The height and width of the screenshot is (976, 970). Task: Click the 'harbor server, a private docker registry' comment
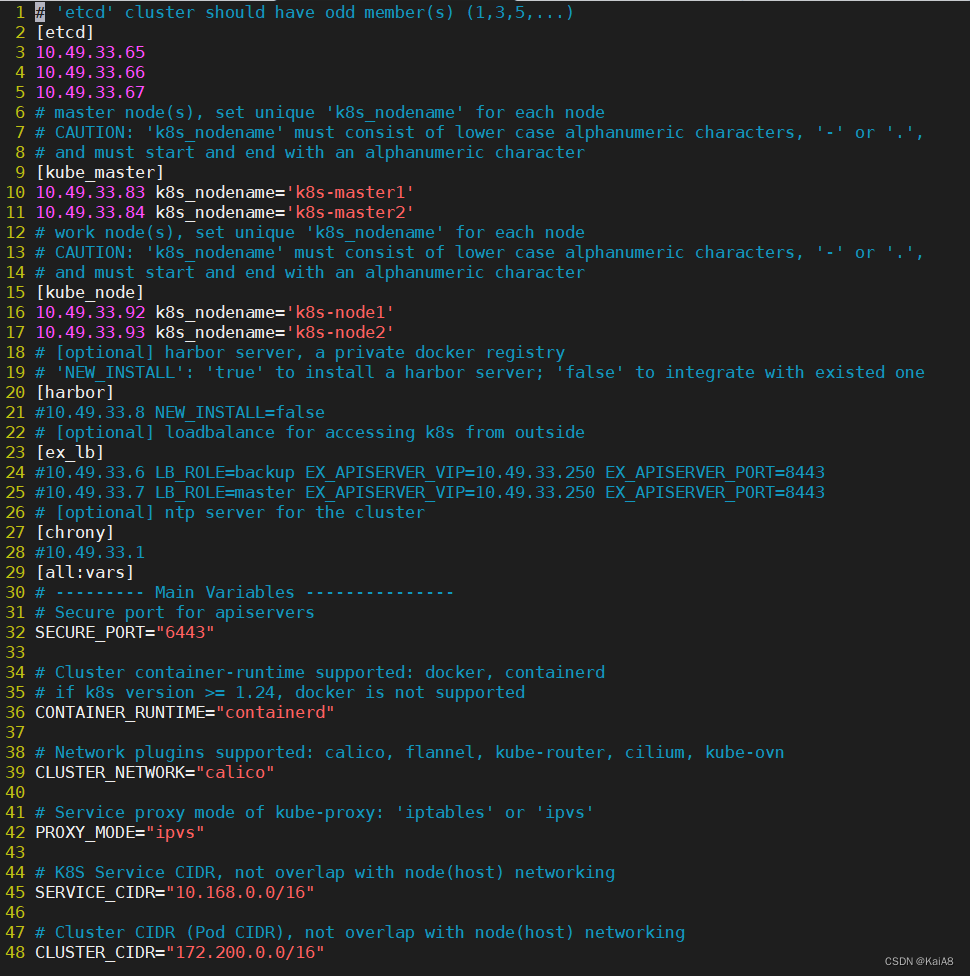[300, 352]
